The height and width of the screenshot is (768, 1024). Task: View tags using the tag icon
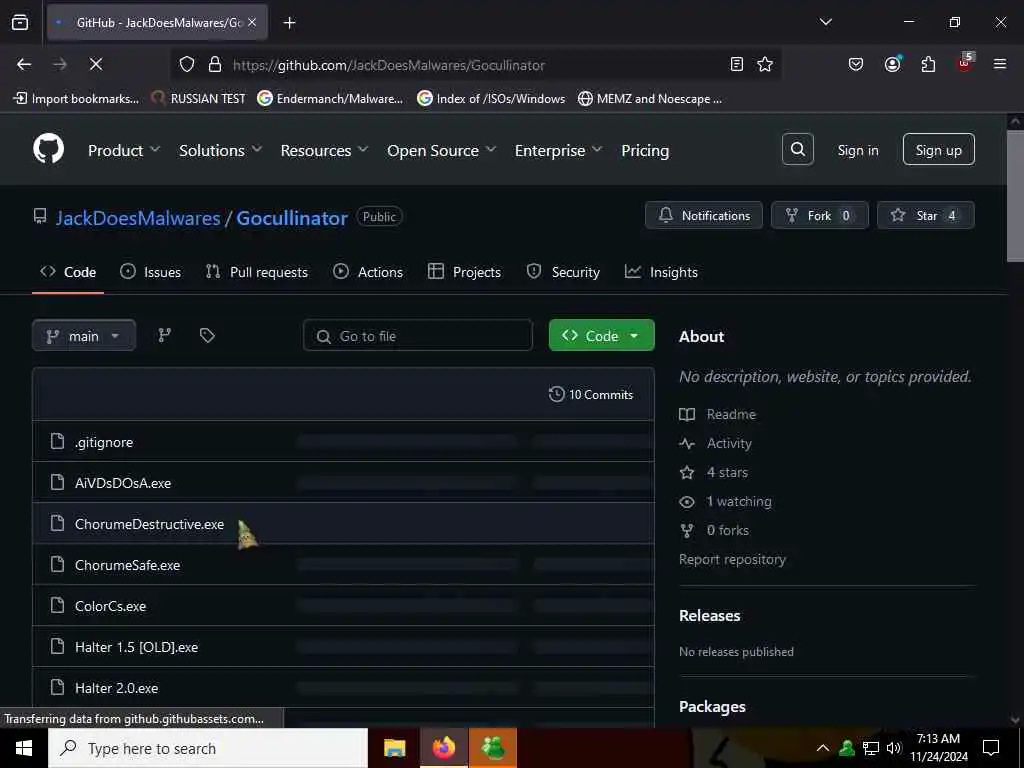point(207,336)
